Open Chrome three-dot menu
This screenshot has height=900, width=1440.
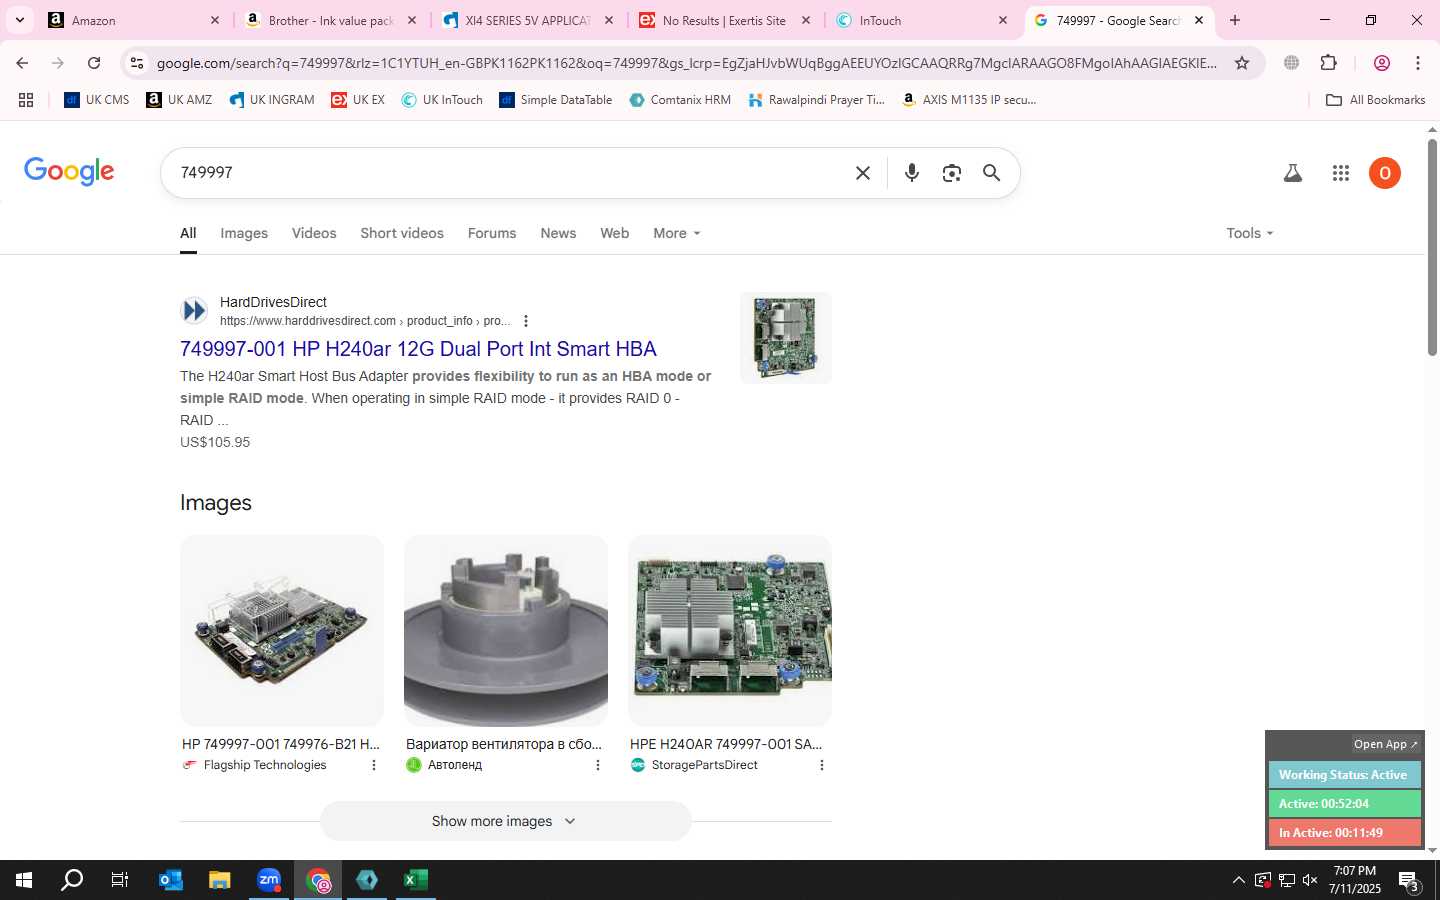click(x=1418, y=63)
